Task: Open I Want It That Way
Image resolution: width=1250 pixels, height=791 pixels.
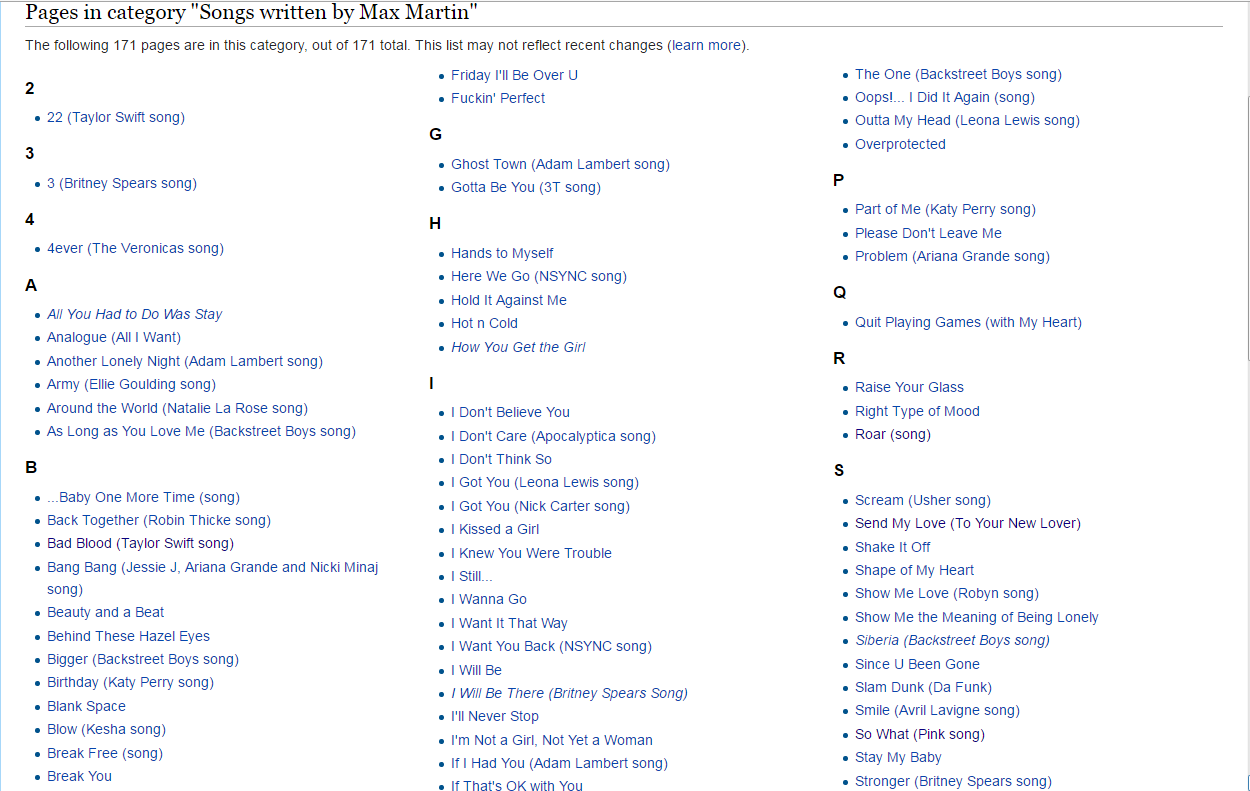Action: click(509, 623)
